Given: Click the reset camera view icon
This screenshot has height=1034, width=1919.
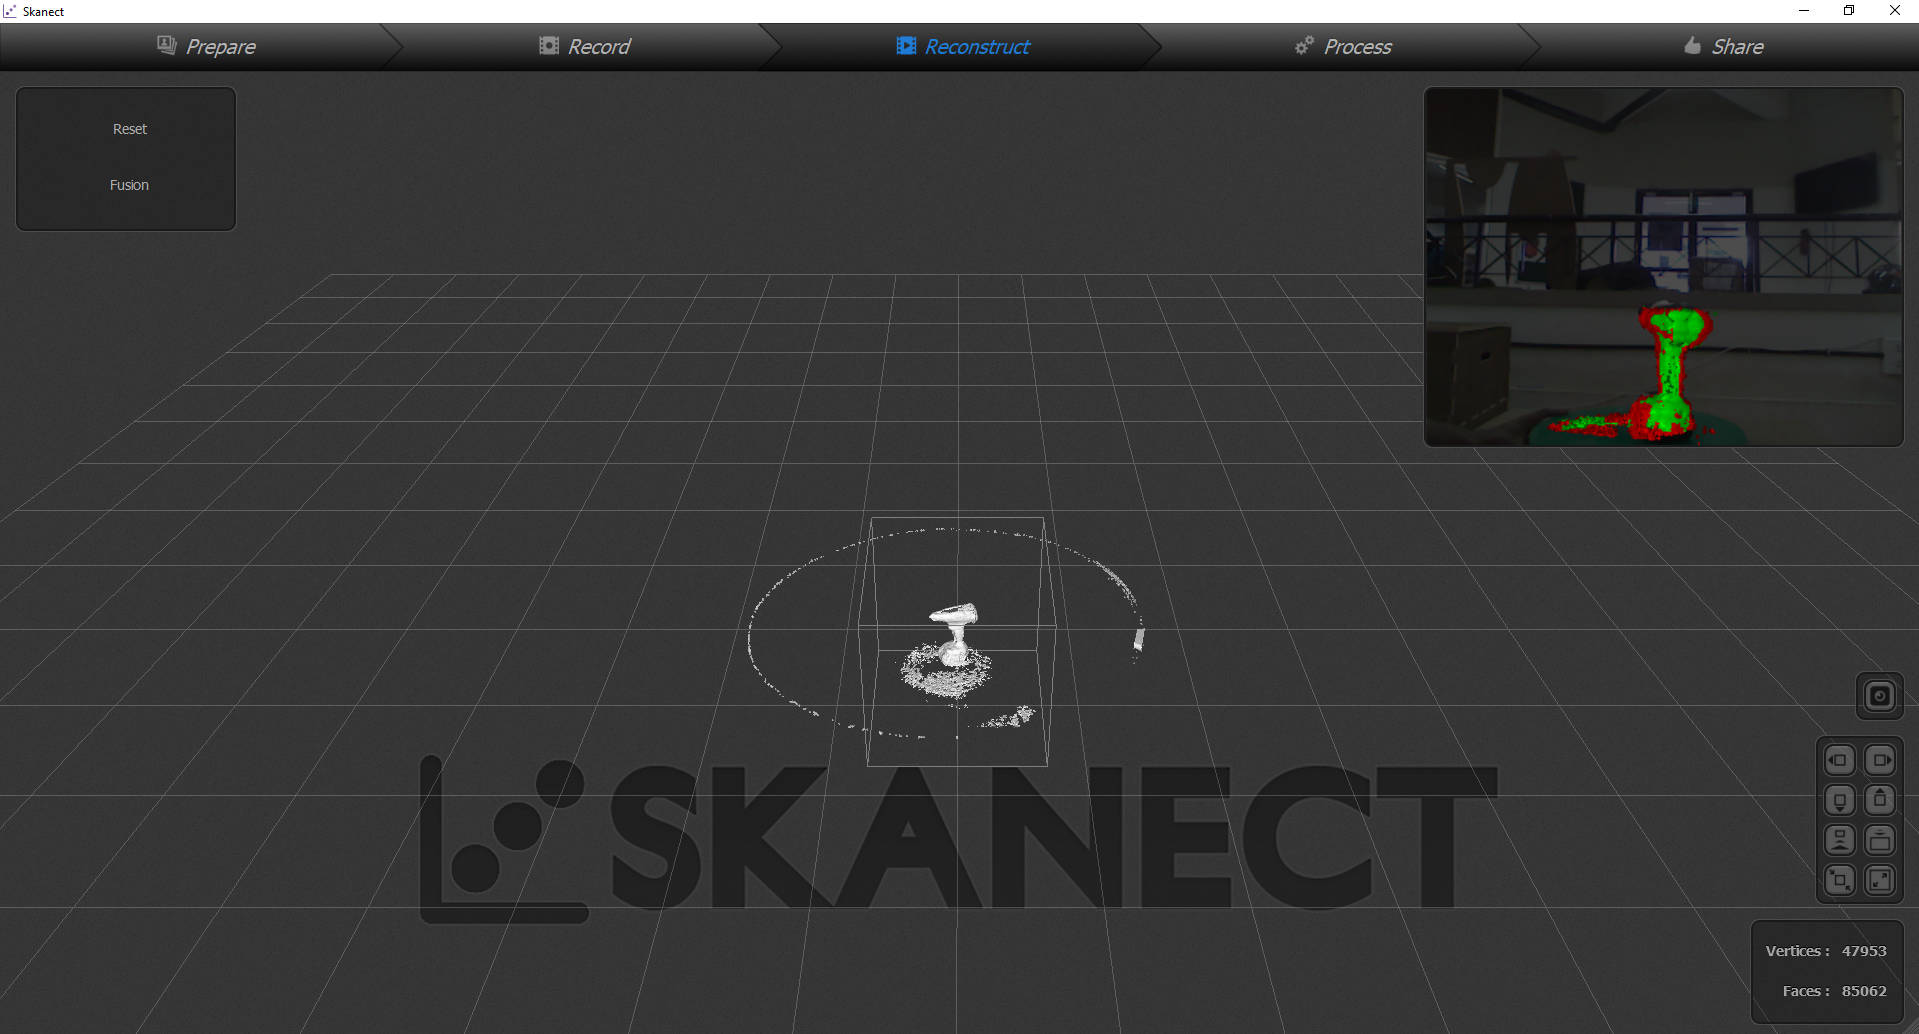Looking at the screenshot, I should [x=1879, y=696].
